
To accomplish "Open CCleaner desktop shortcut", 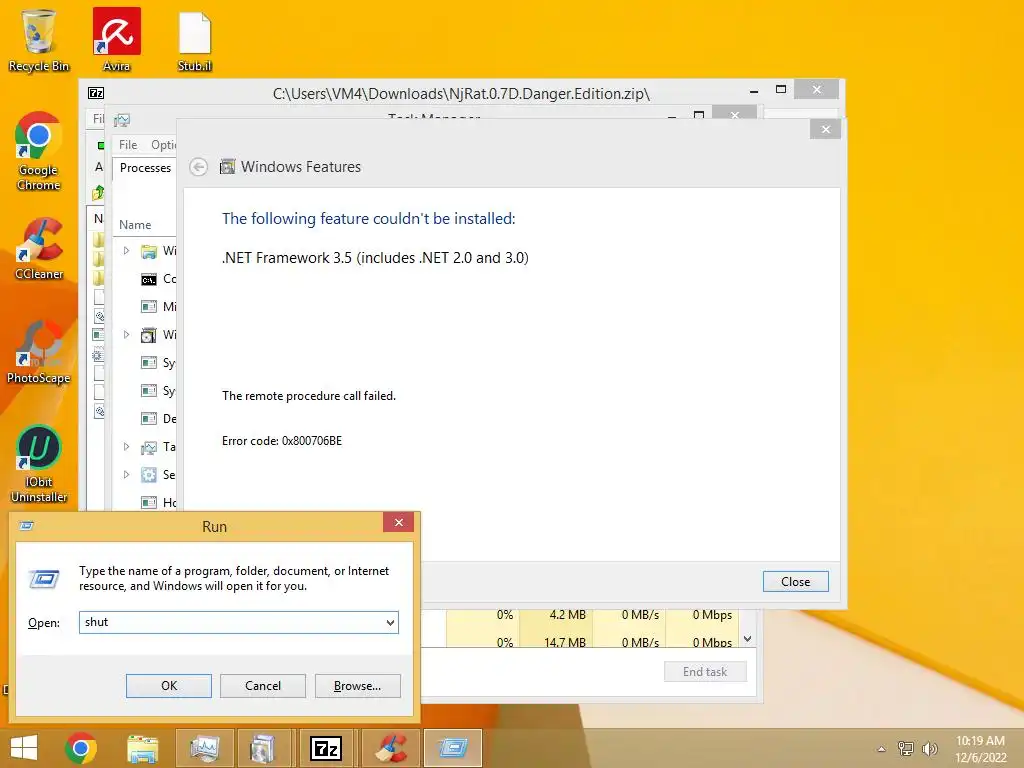I will 39,248.
